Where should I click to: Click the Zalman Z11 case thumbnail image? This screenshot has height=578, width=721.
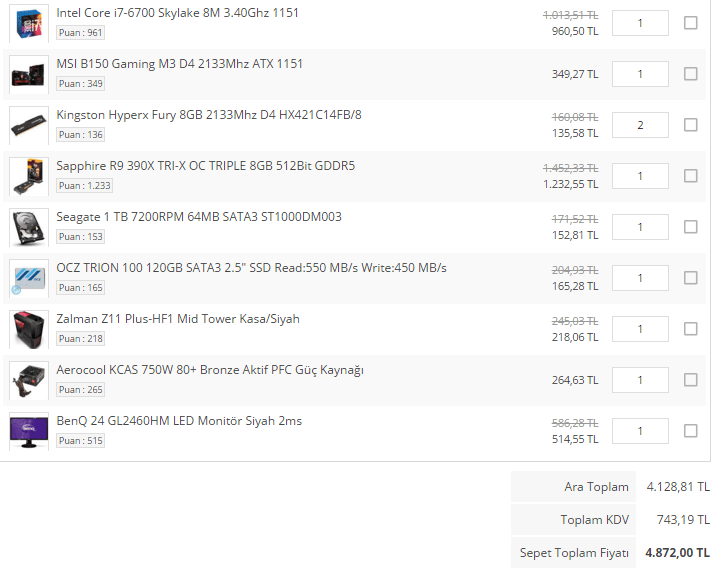click(x=28, y=329)
